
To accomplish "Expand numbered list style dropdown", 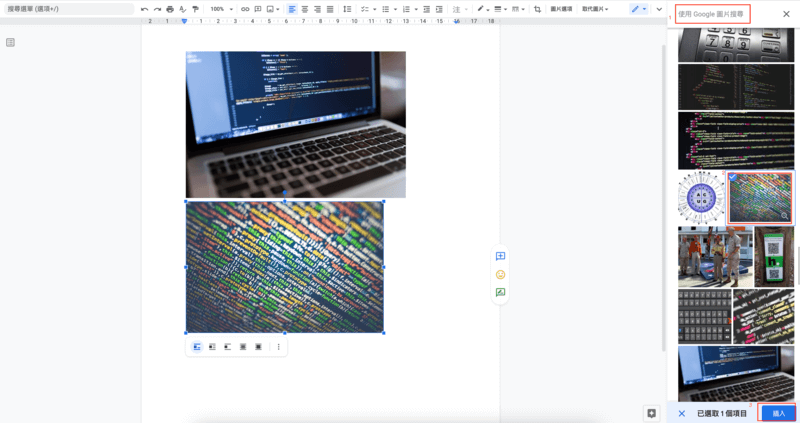I will pos(416,9).
